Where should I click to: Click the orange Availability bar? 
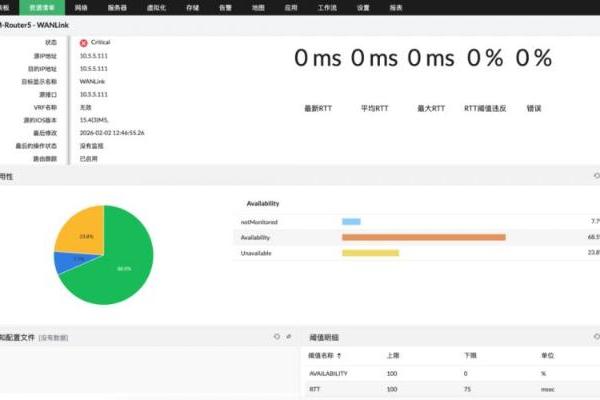tap(424, 237)
